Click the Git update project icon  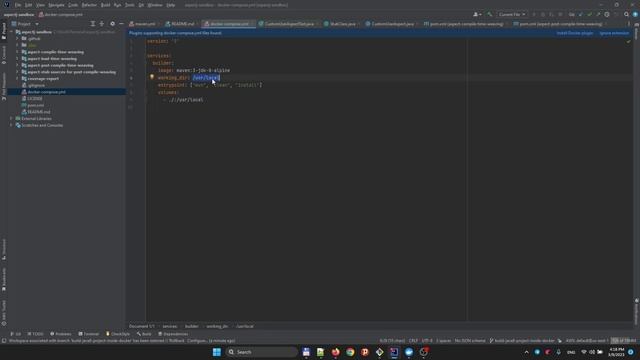click(x=581, y=14)
